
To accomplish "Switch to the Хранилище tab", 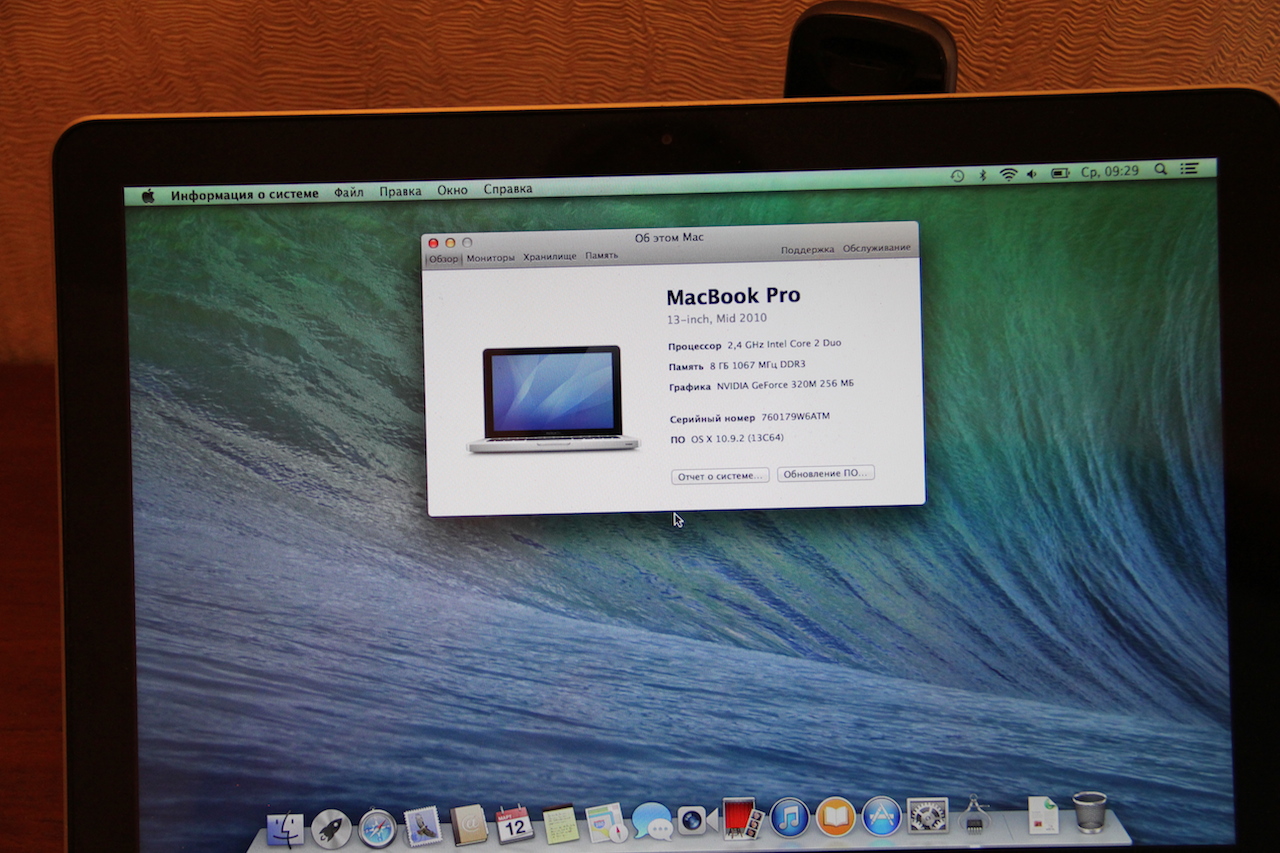I will 550,256.
